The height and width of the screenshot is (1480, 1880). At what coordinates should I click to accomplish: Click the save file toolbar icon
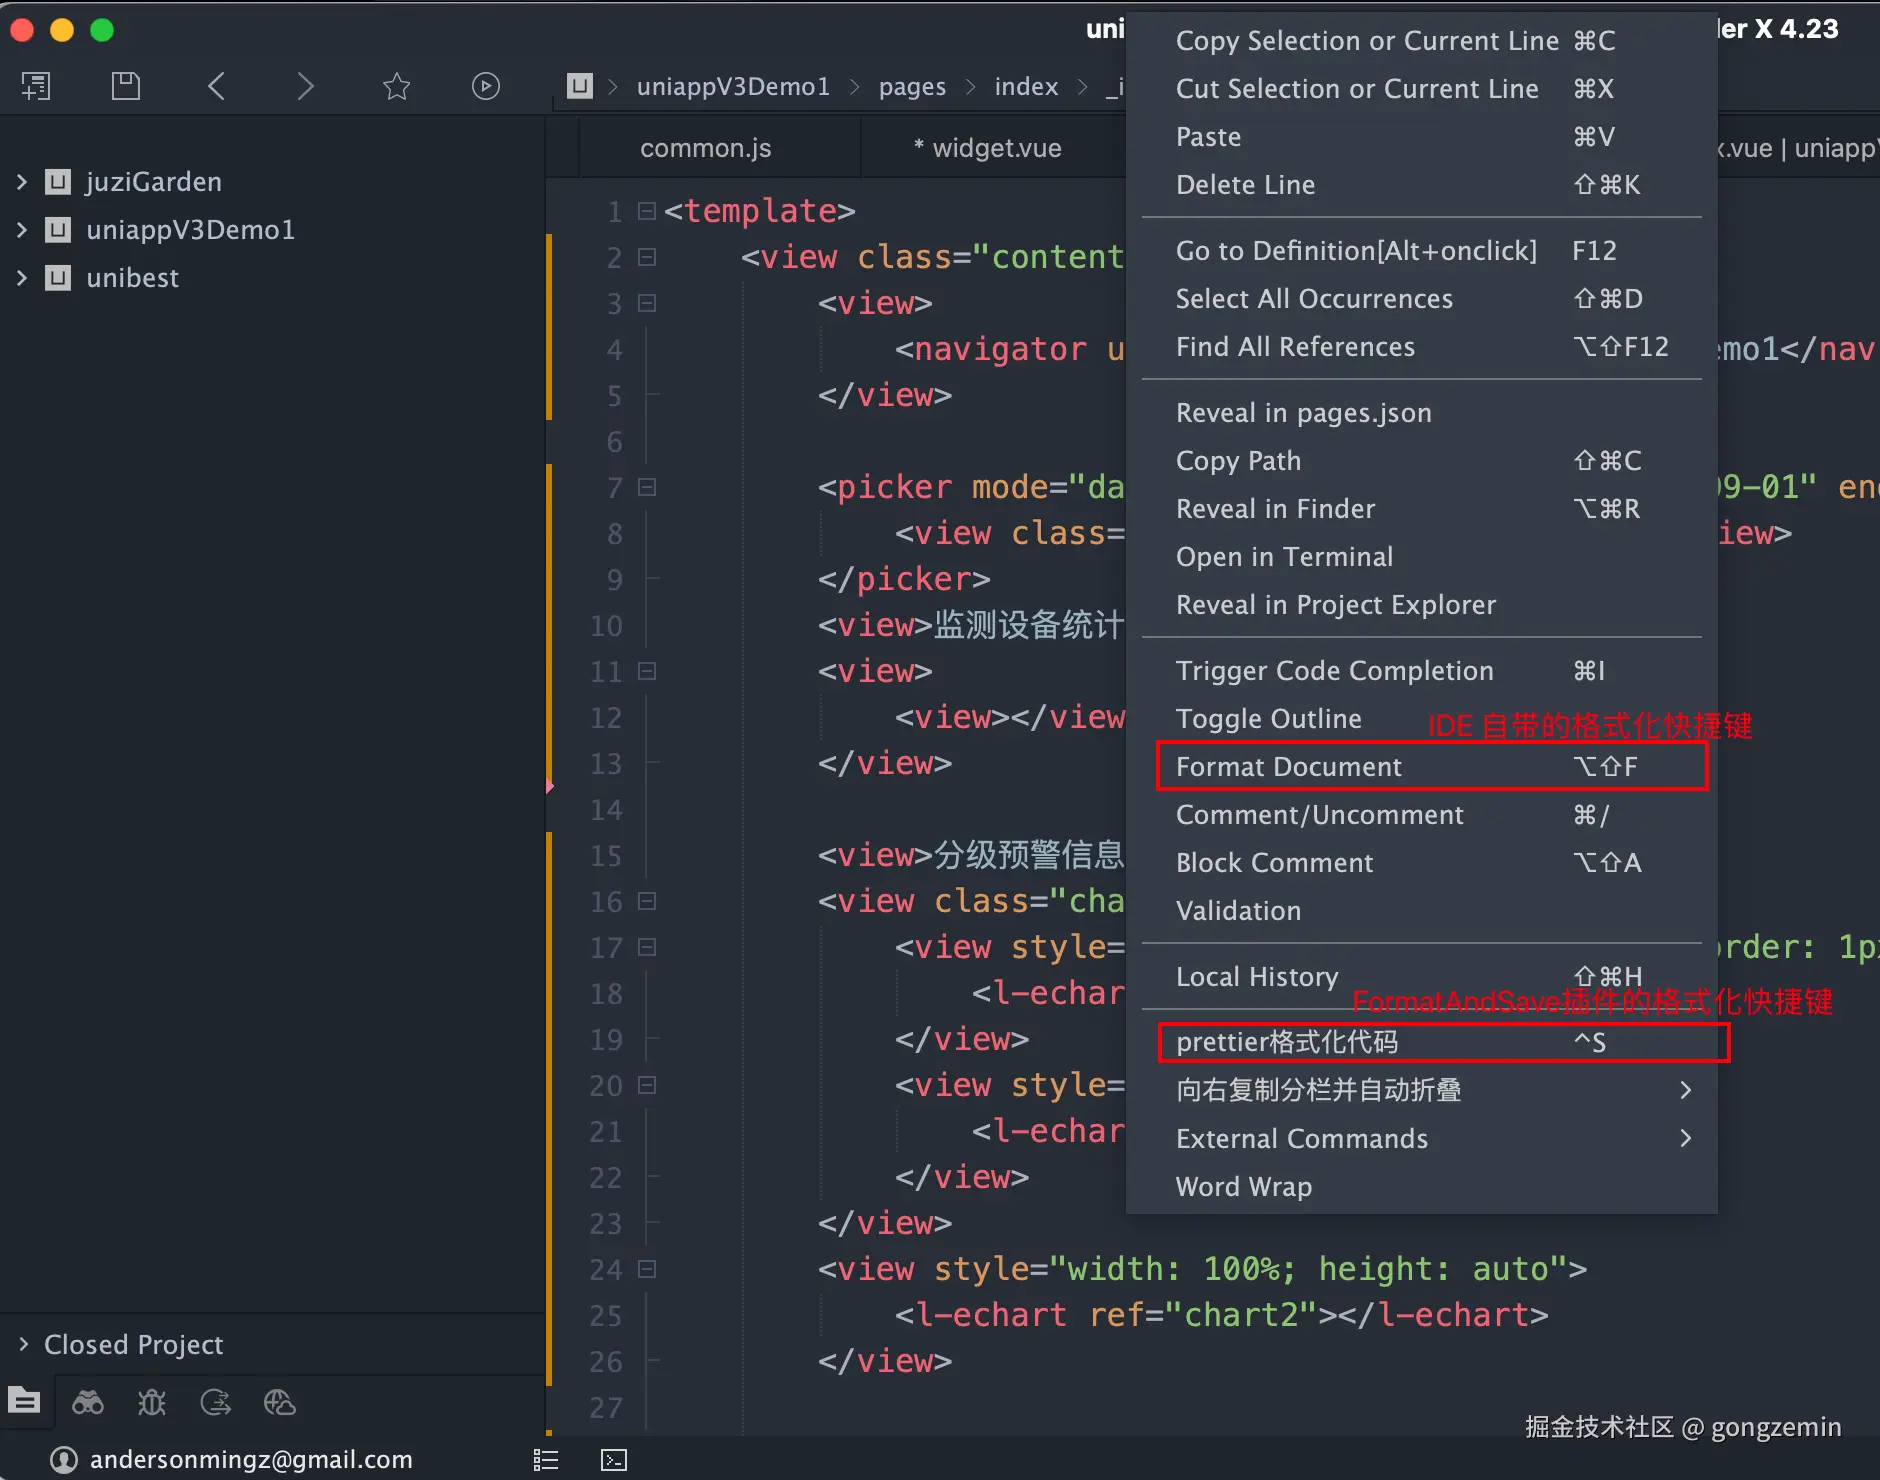[125, 86]
